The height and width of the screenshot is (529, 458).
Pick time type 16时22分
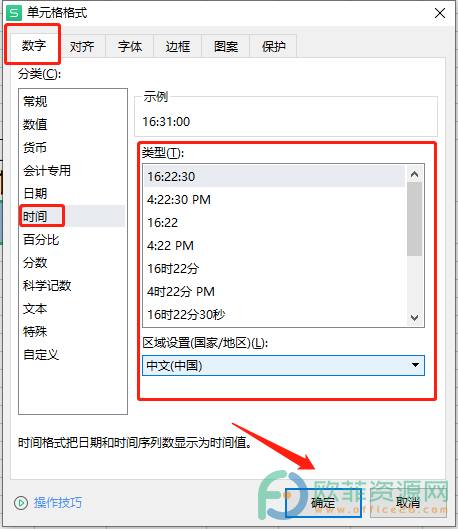[x=275, y=269]
